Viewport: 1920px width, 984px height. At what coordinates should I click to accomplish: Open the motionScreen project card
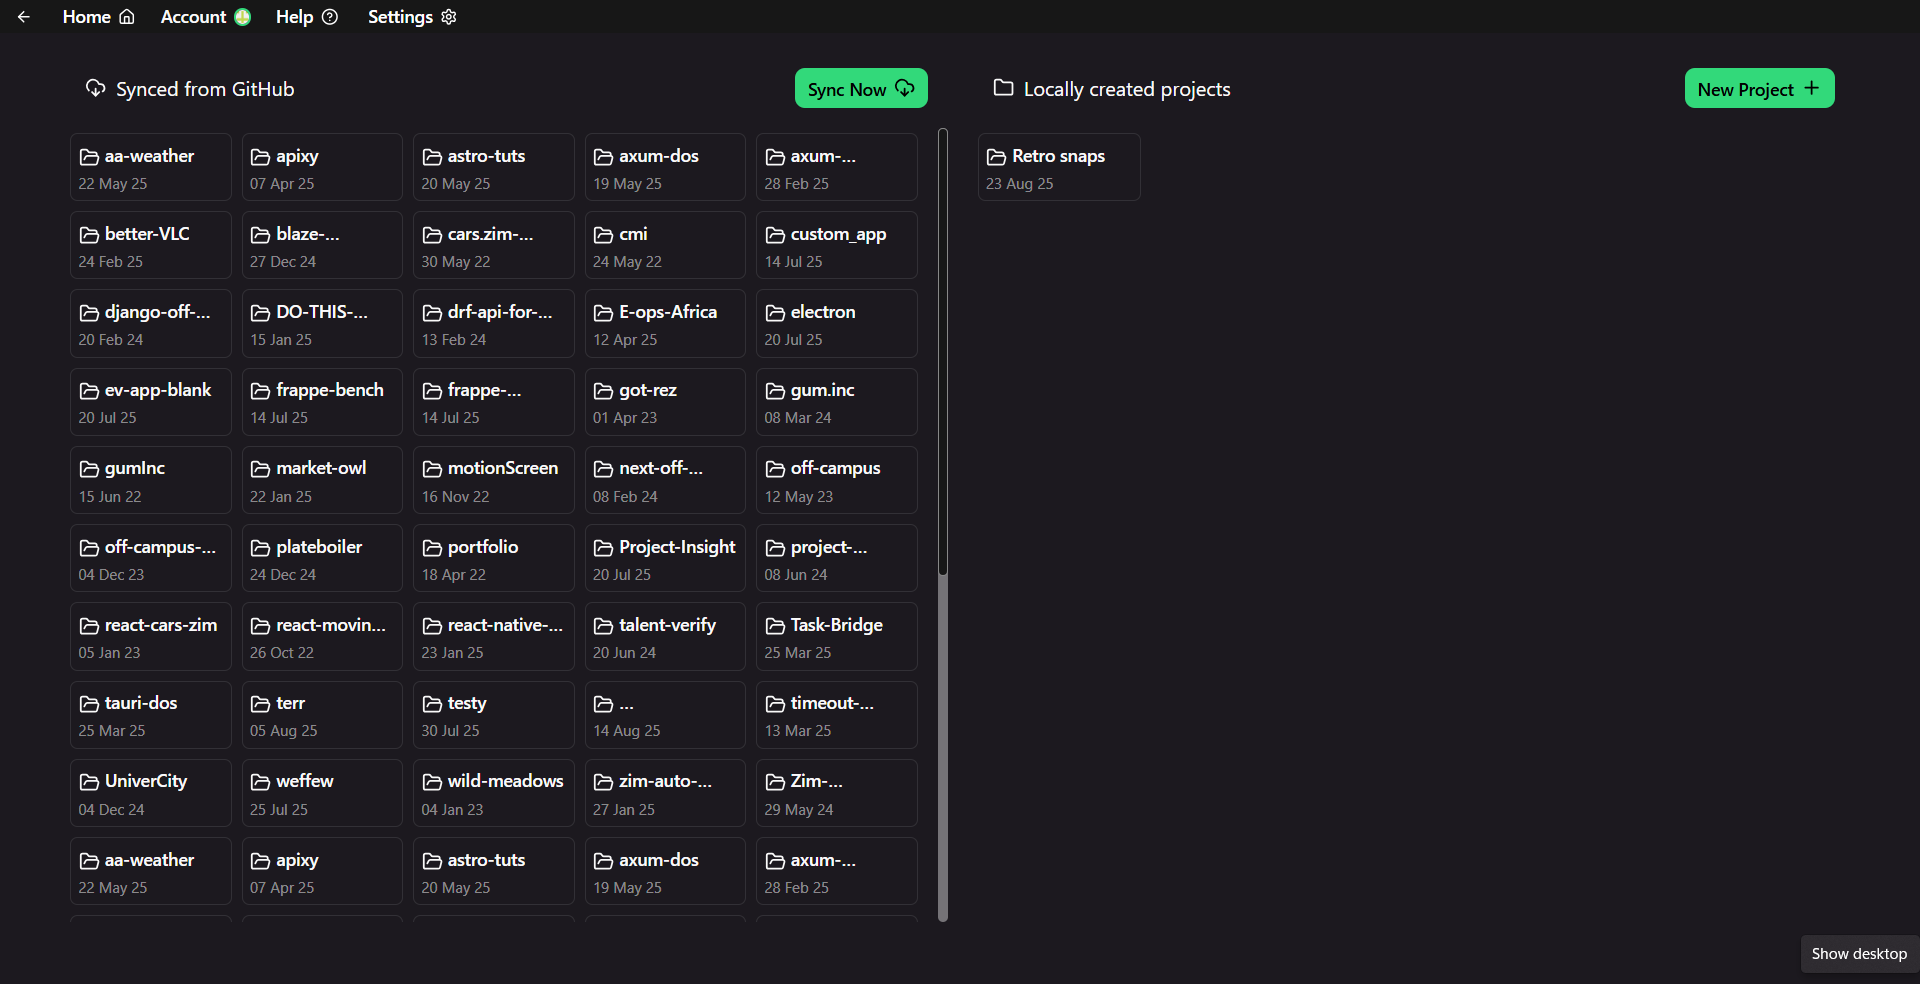point(494,480)
